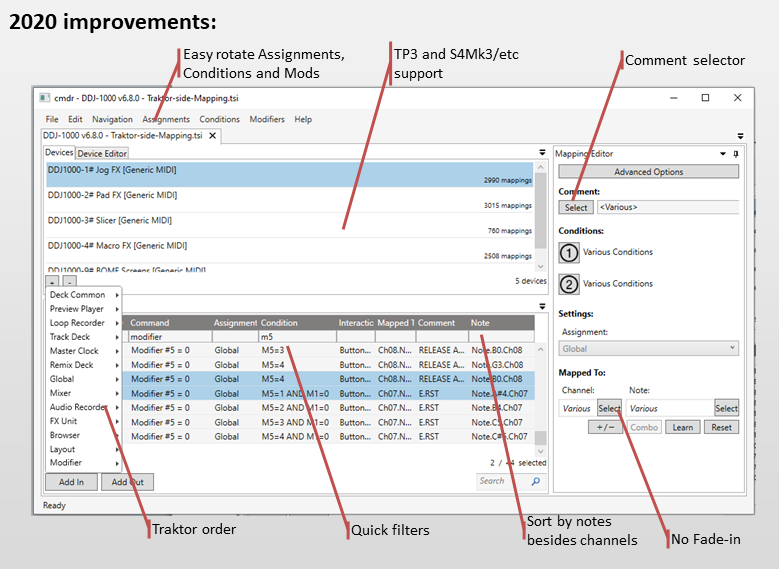This screenshot has width=779, height=569.
Task: Switch to the Device Editor tab
Action: pos(102,154)
